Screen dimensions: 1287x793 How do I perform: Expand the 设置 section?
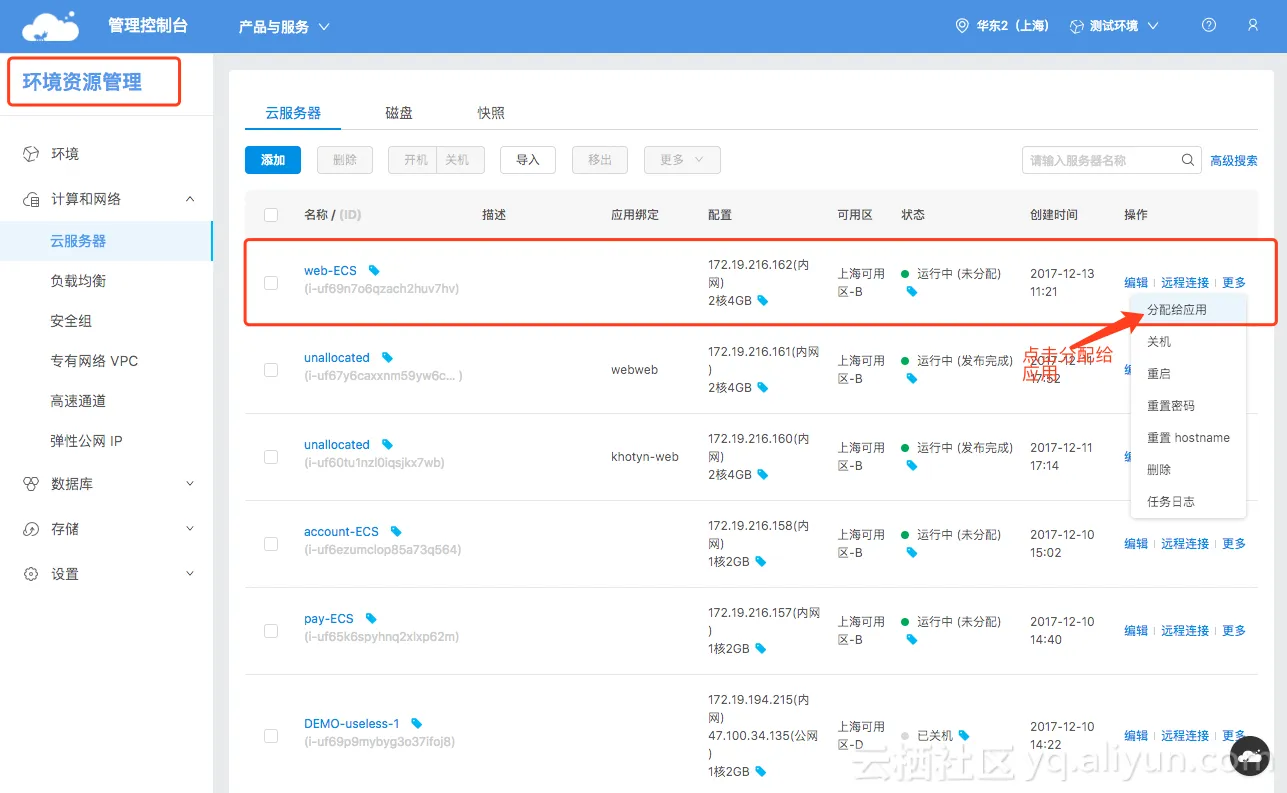coord(190,574)
